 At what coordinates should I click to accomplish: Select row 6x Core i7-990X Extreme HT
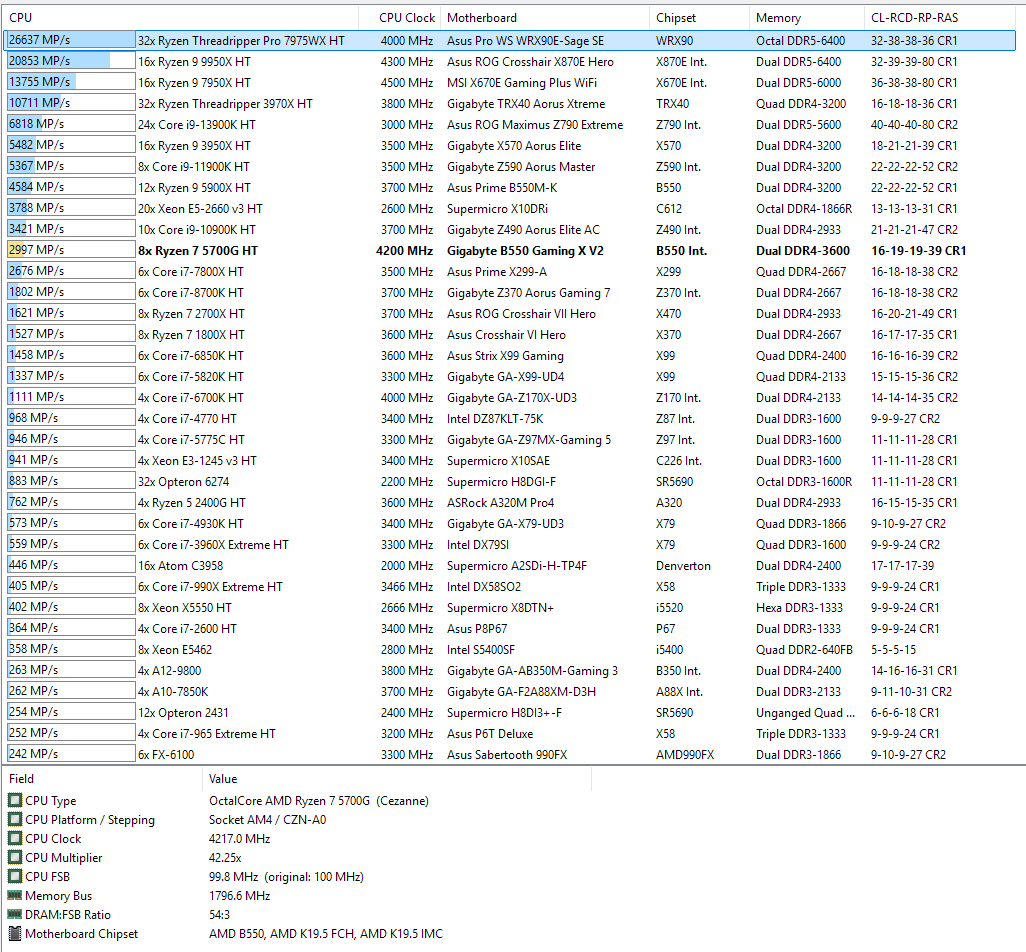point(509,586)
